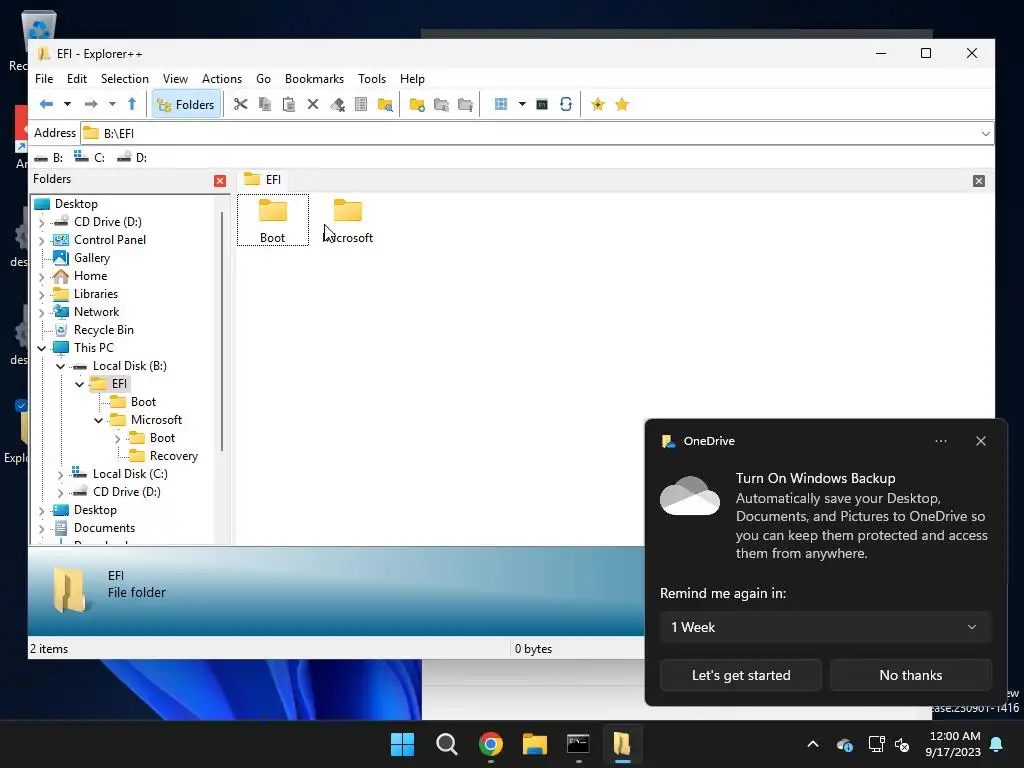Screen dimensions: 1024x768
Task: Collapse the EFI tree node
Action: point(80,384)
